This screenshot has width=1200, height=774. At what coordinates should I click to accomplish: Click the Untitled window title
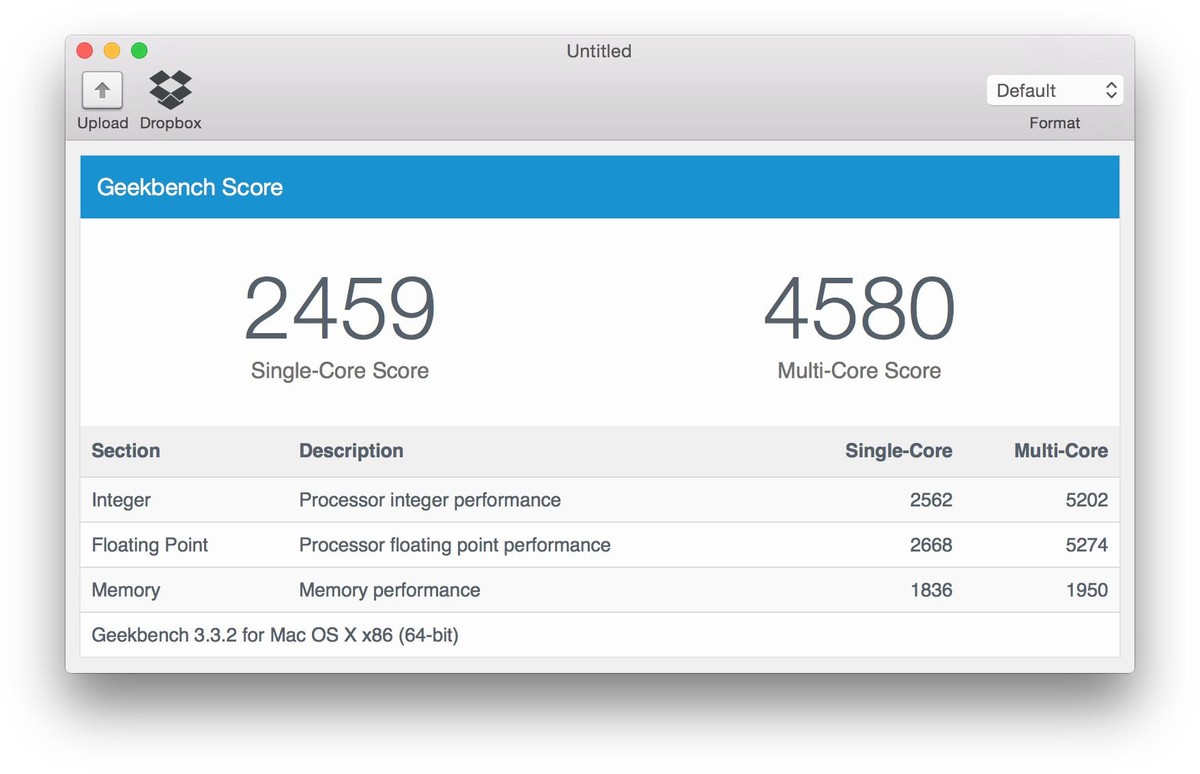coord(599,51)
